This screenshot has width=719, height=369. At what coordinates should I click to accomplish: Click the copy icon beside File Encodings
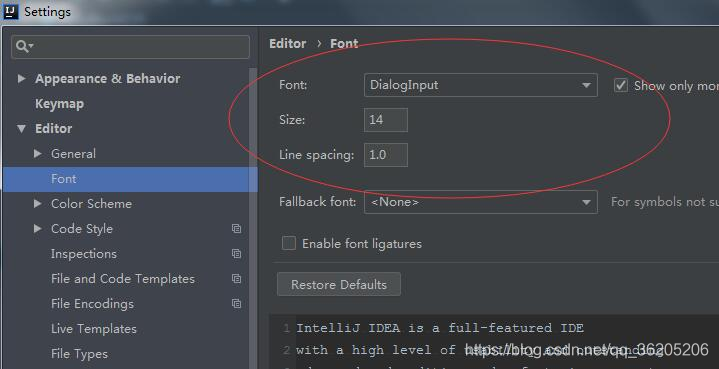237,303
